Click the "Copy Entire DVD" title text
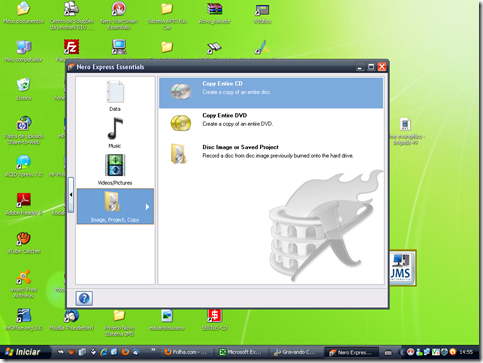Viewport: 483px width, 363px height. pyautogui.click(x=225, y=115)
